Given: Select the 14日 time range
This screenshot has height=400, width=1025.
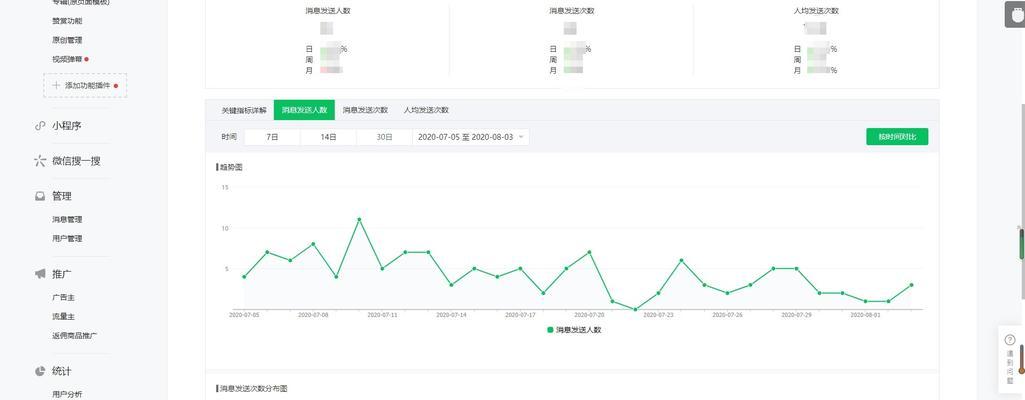Looking at the screenshot, I should (x=328, y=137).
